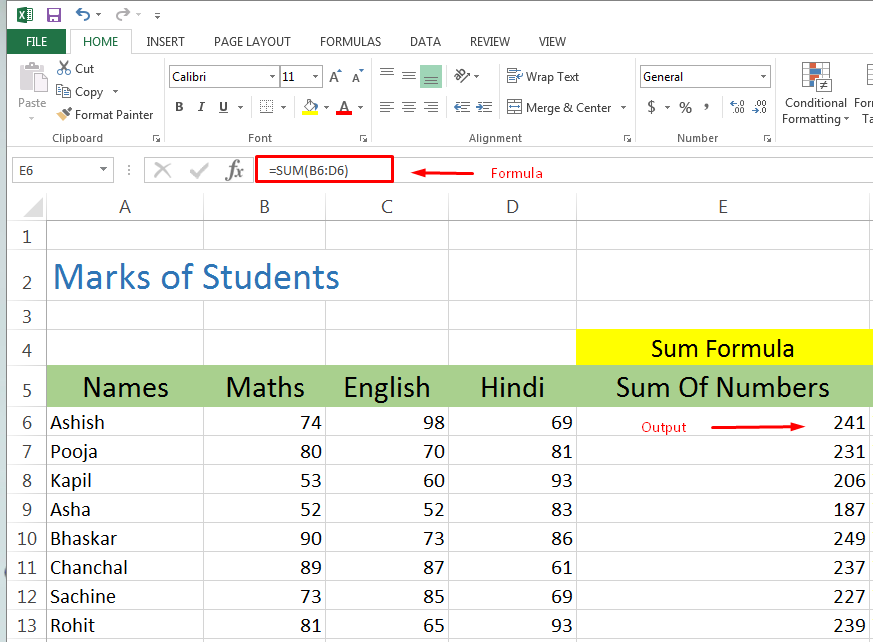Click the Undo arrow icon
Screen dimensions: 873x642
coord(83,15)
